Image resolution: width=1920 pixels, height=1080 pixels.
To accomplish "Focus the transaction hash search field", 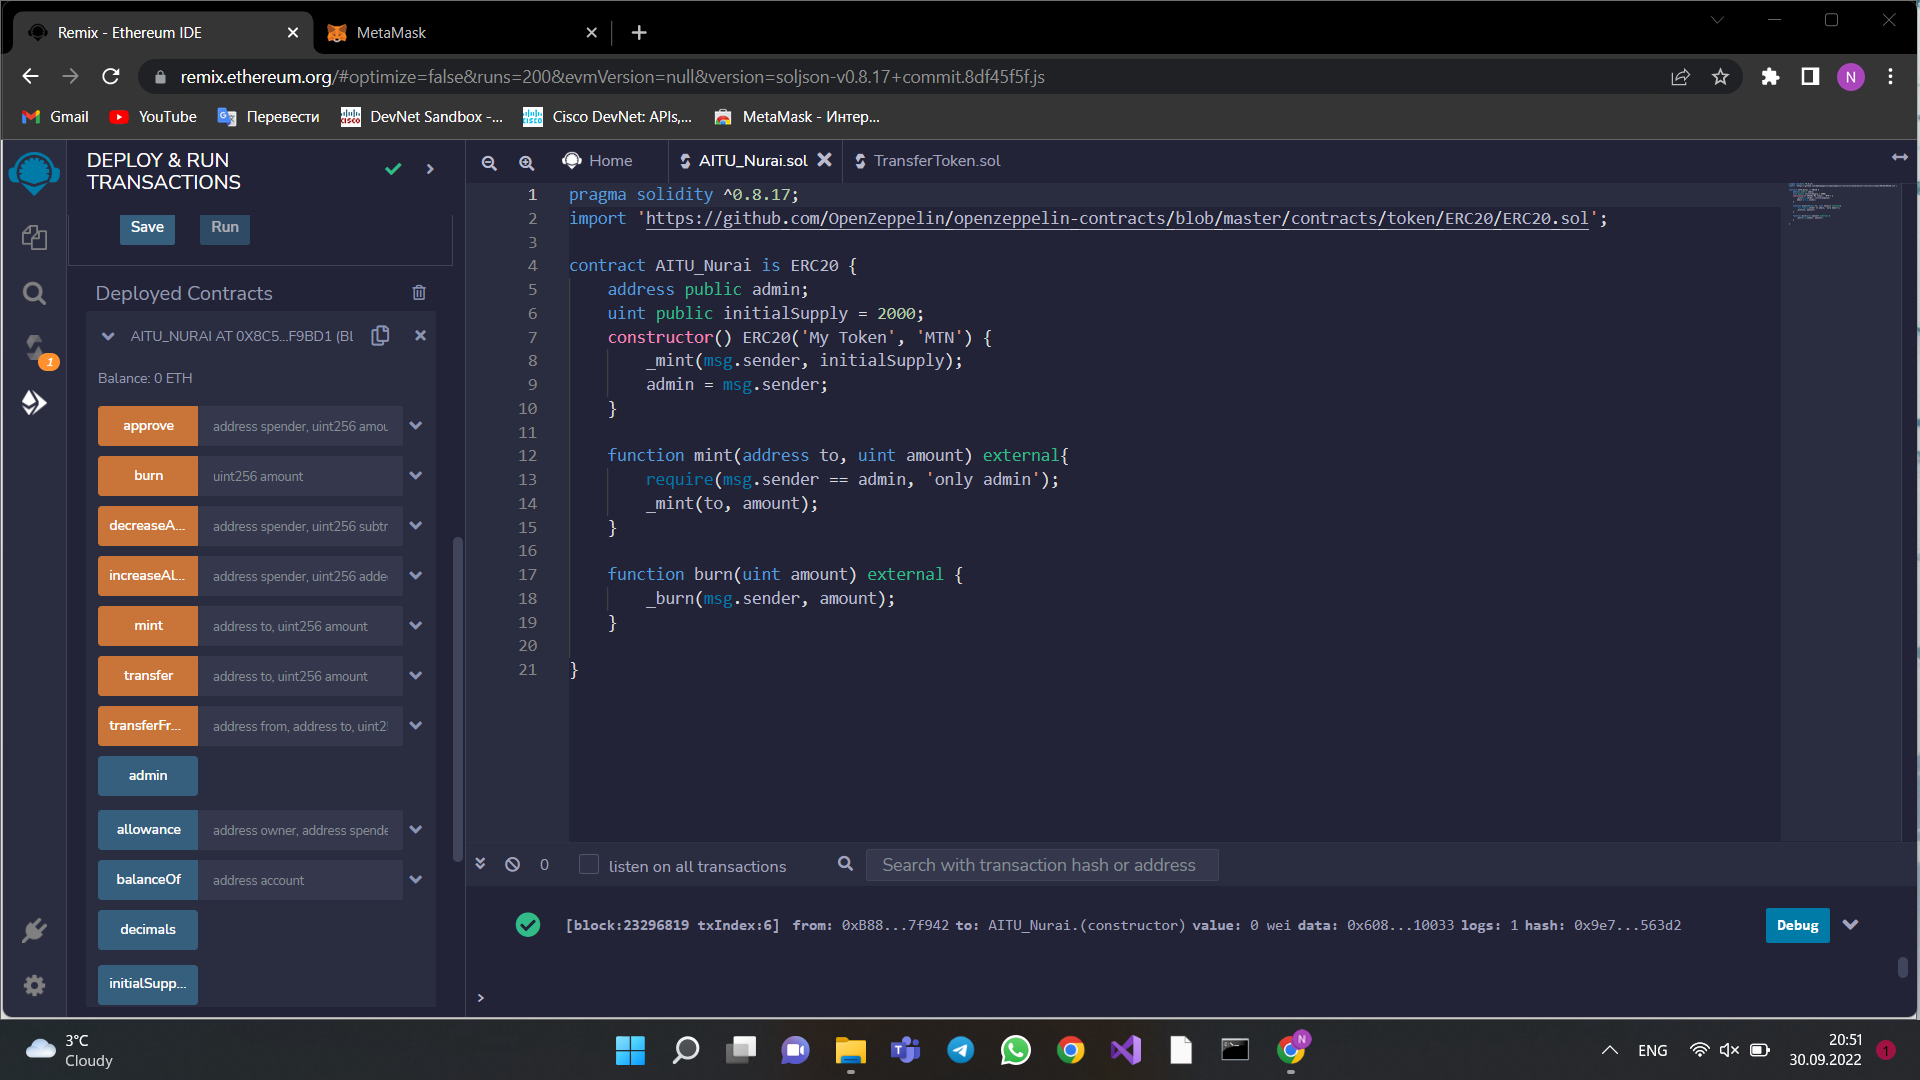I will pos(1041,864).
